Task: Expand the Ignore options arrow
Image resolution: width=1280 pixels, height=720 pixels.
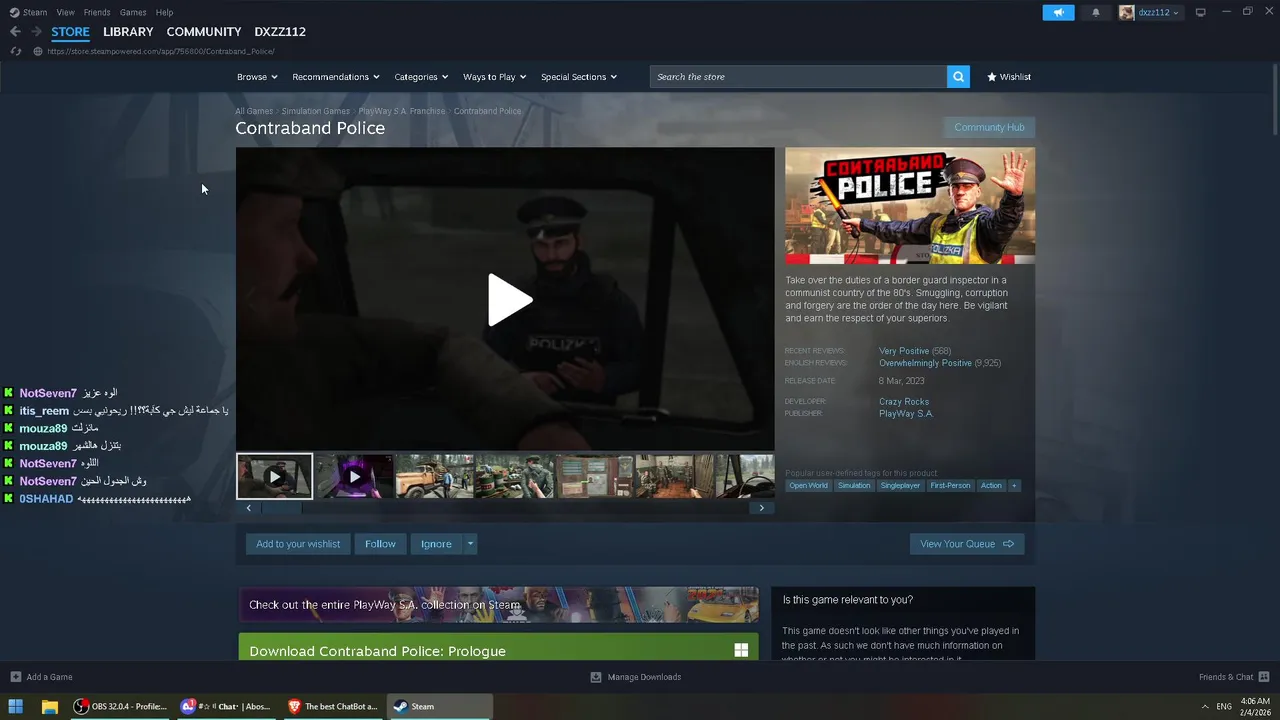Action: (x=470, y=544)
